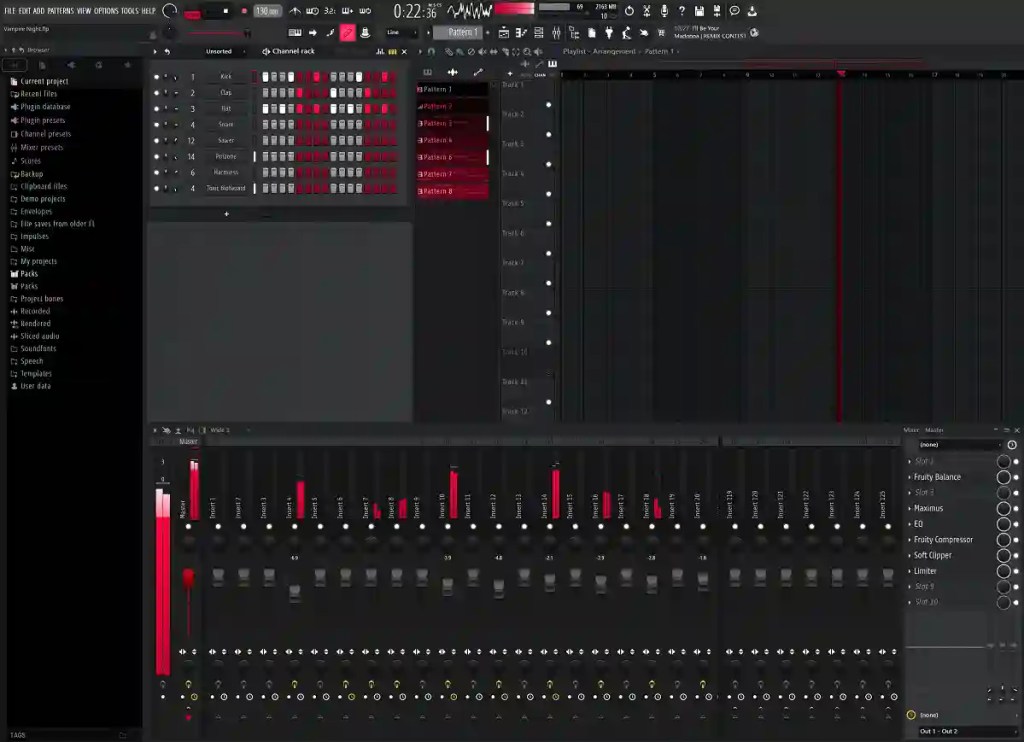Open the Line snap dropdown
This screenshot has height=742, width=1024.
point(401,32)
